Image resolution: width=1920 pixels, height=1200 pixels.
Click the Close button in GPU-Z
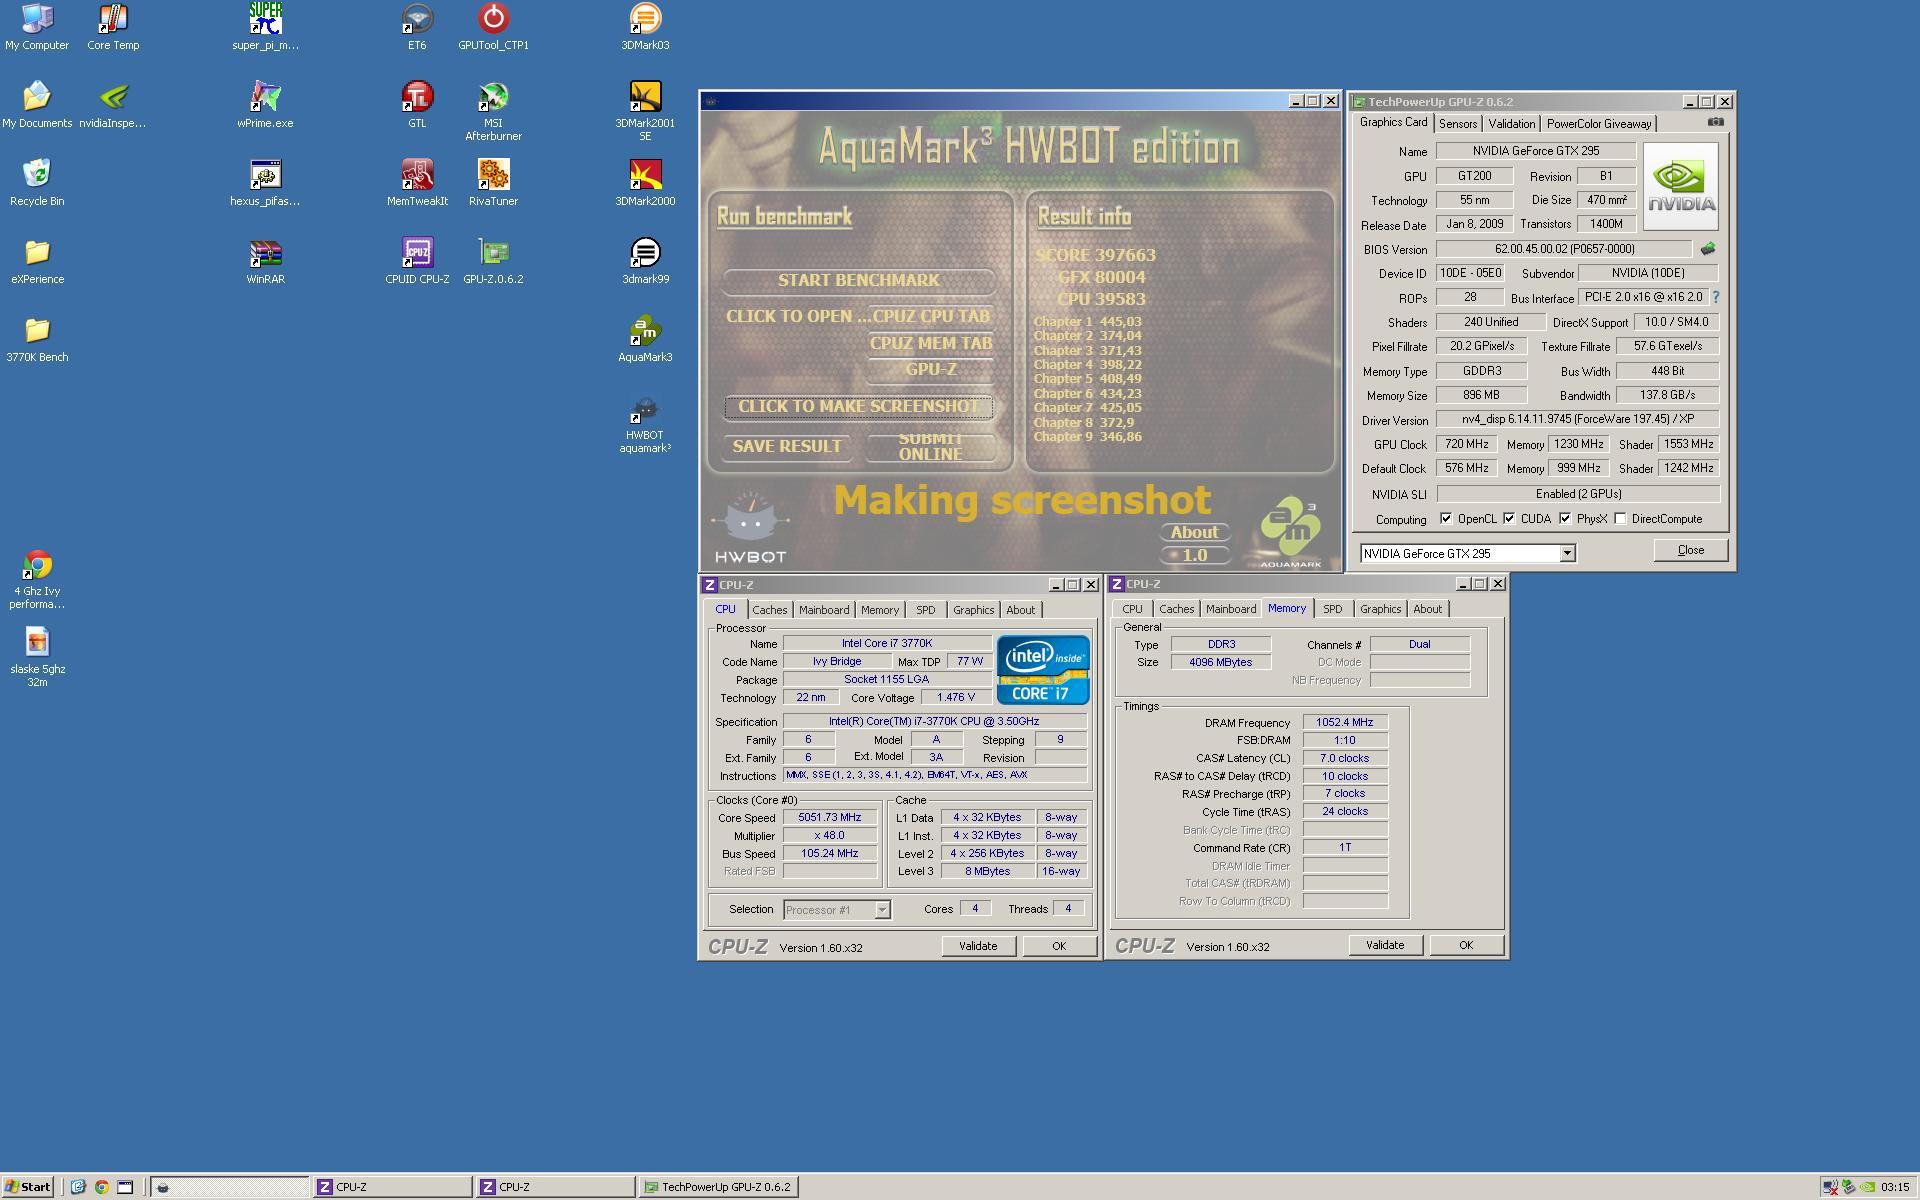click(1690, 550)
